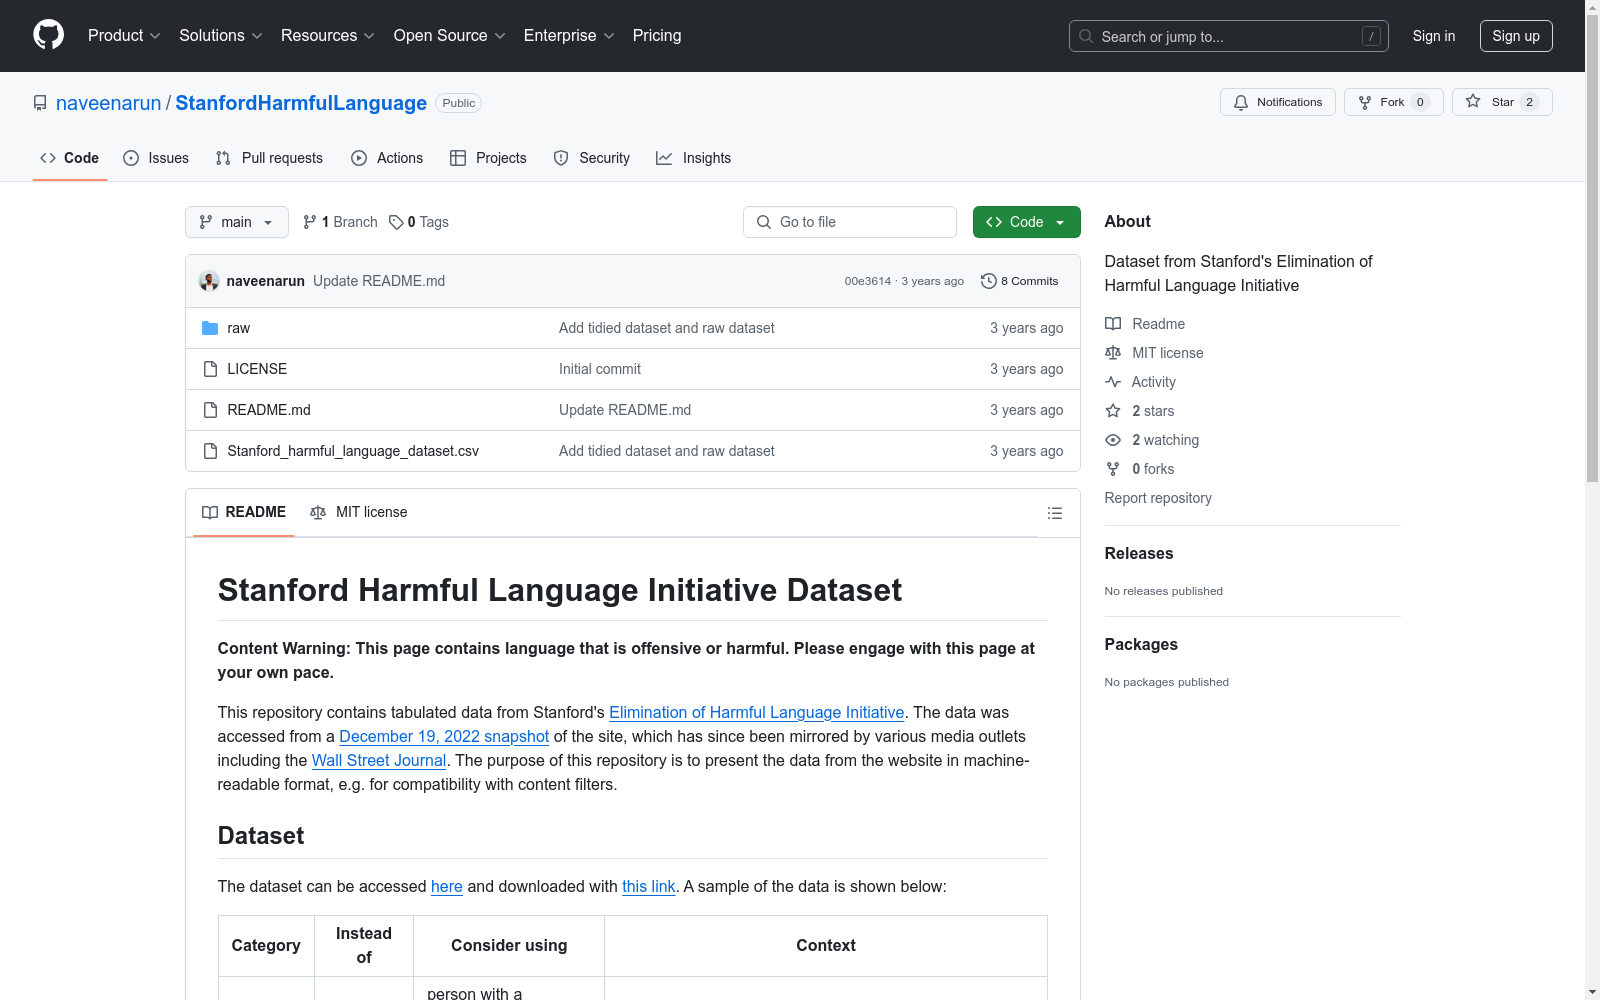Click the 'here' dataset access link
The height and width of the screenshot is (1000, 1600).
coord(447,886)
